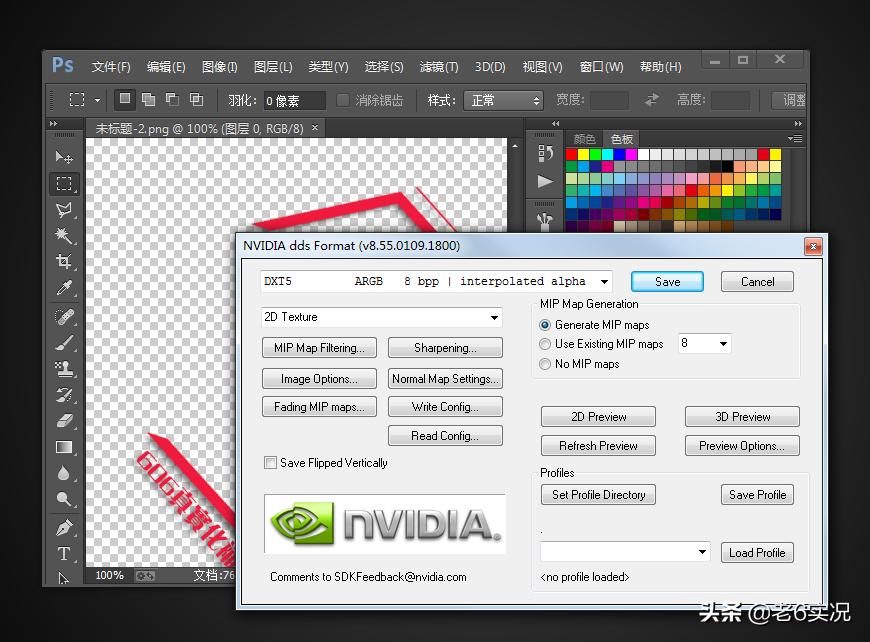Viewport: 870px width, 642px height.
Task: Open Normal Map Settings
Action: [446, 379]
